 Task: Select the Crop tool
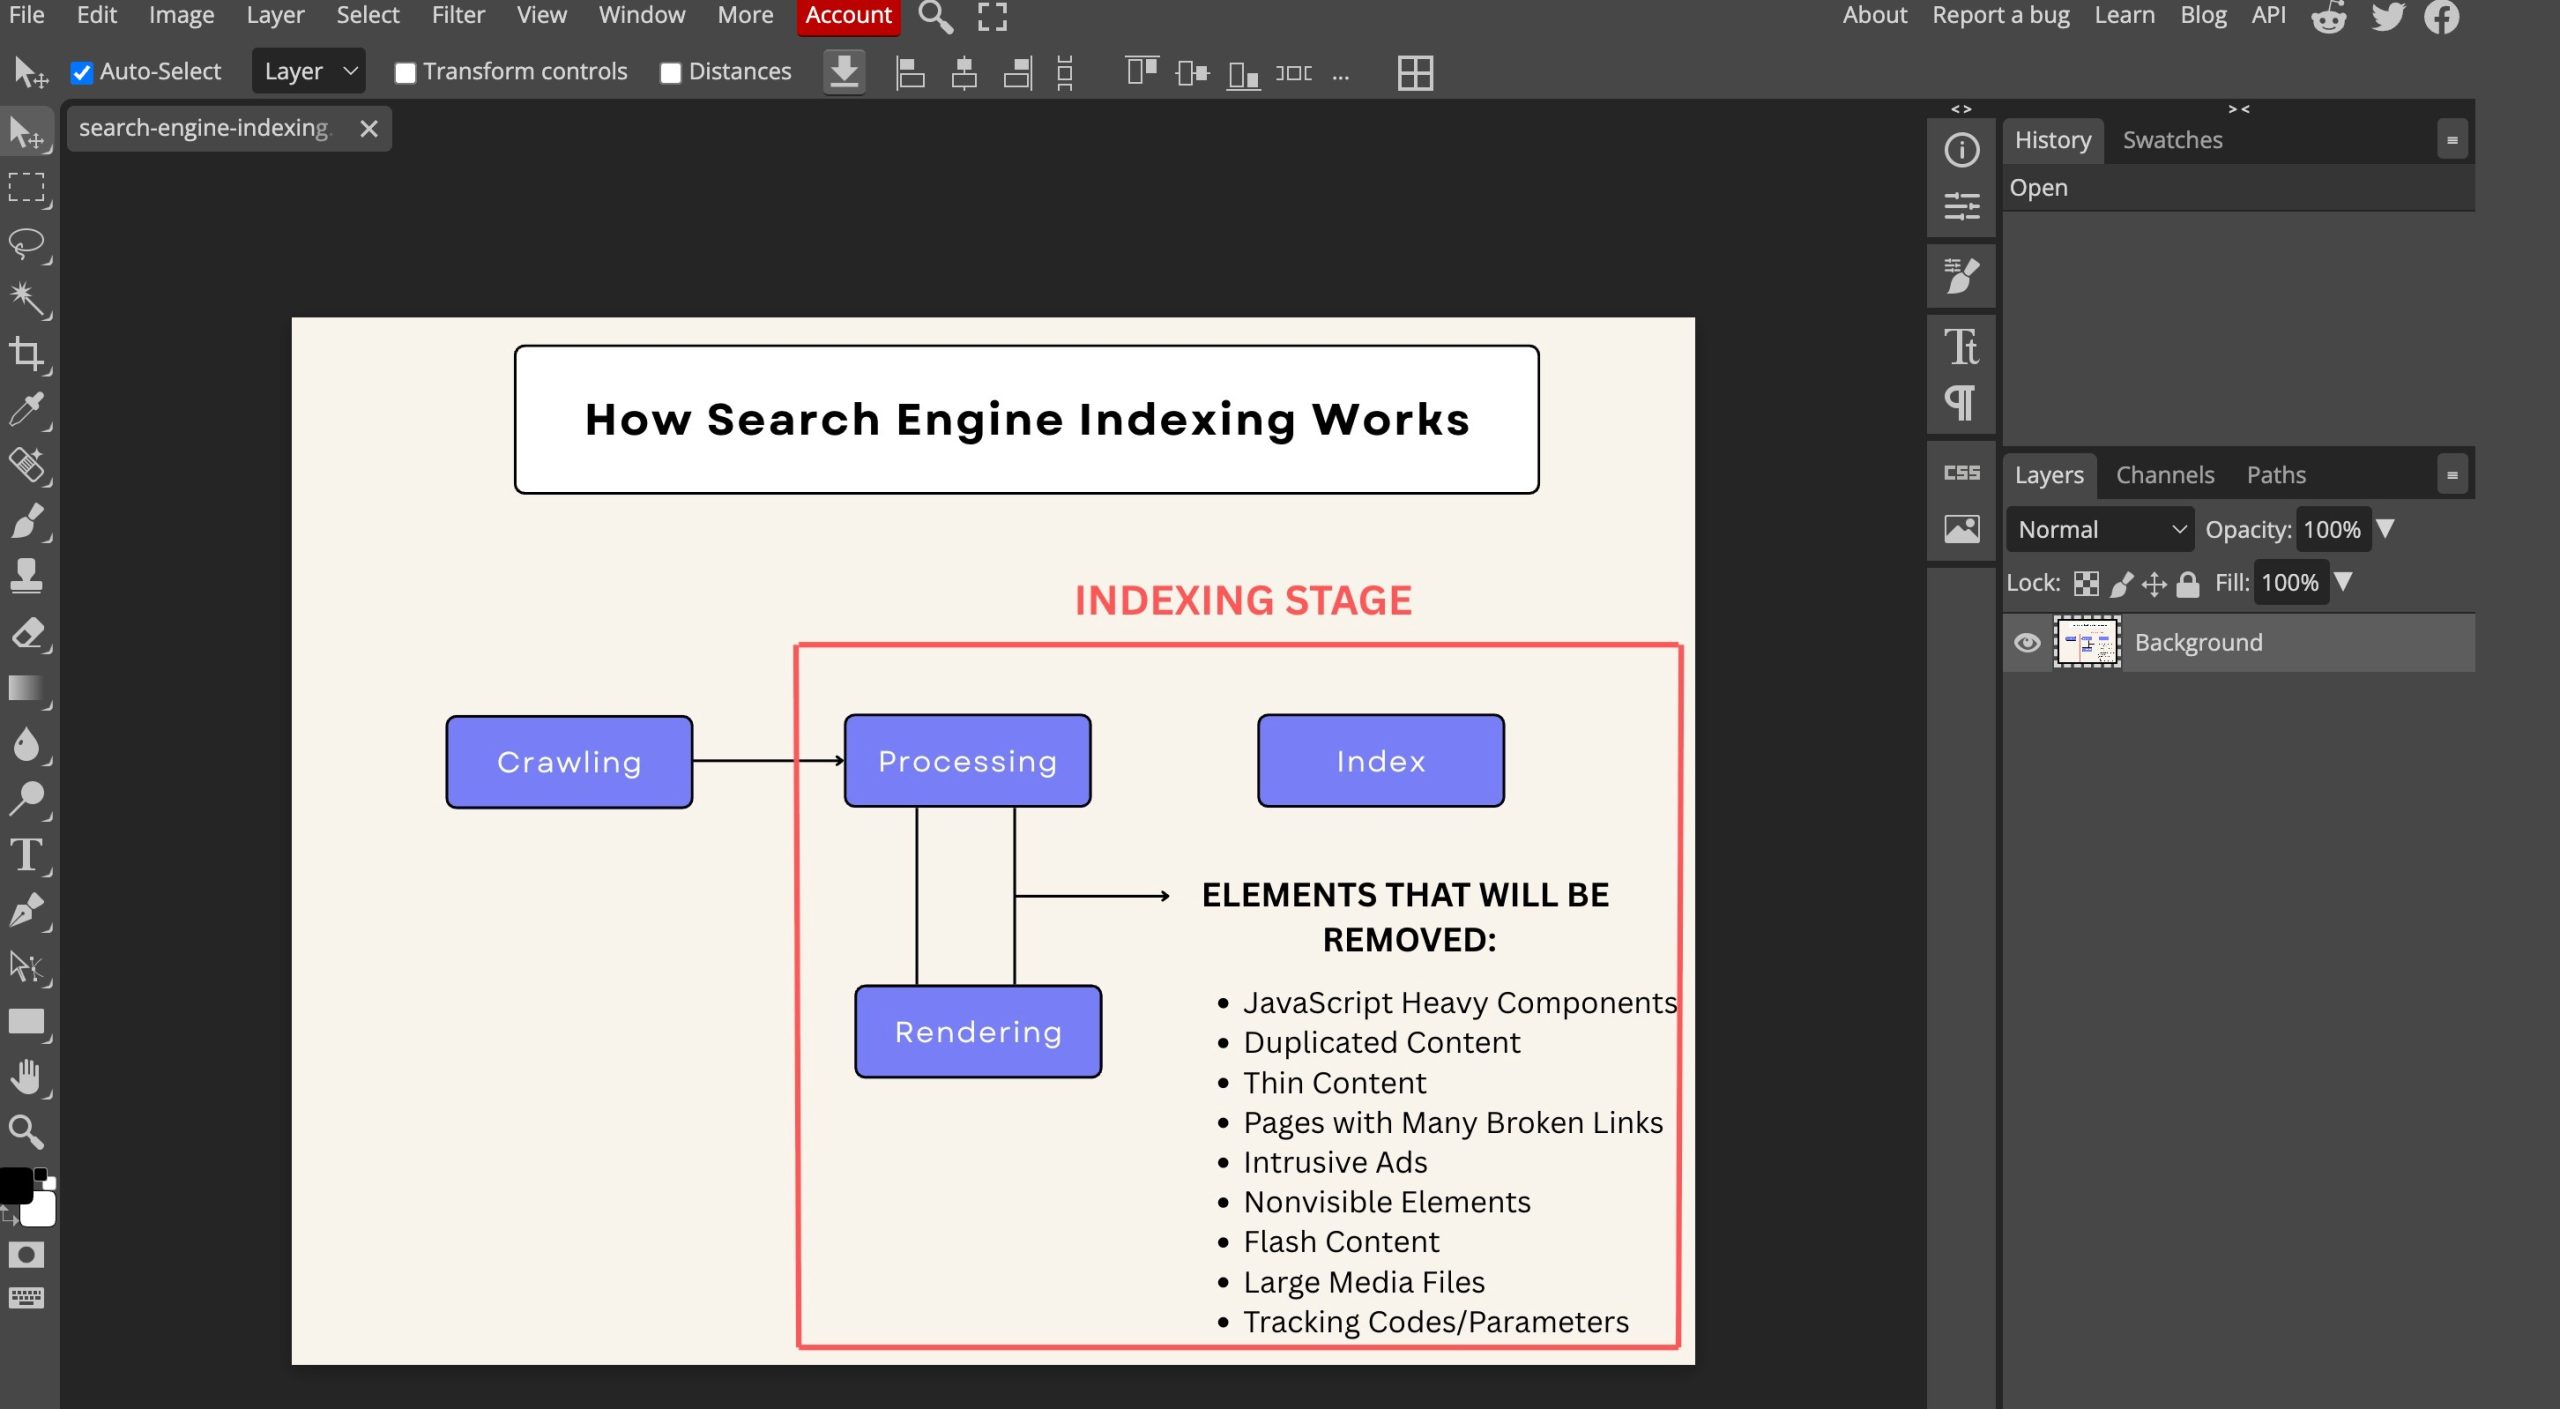(x=27, y=354)
